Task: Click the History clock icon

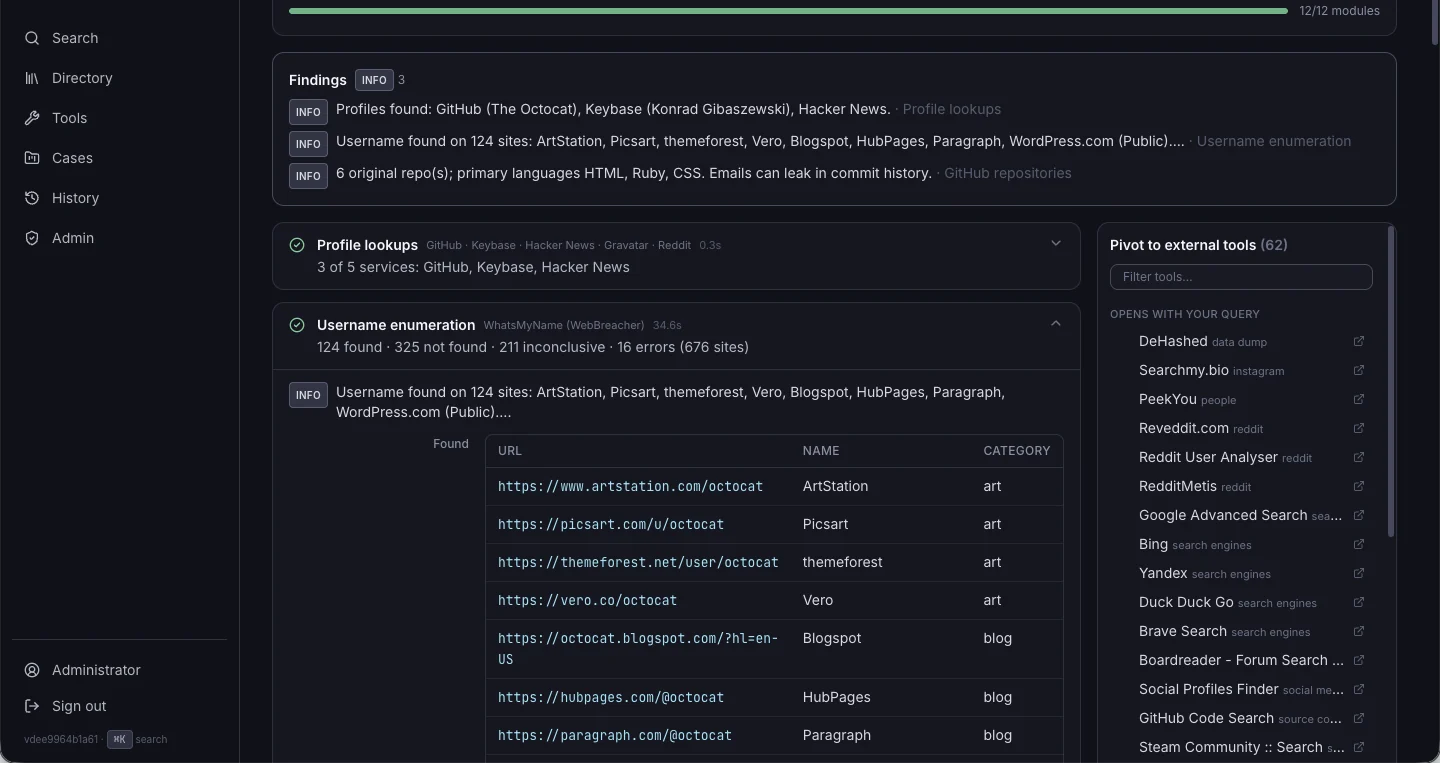Action: point(32,198)
